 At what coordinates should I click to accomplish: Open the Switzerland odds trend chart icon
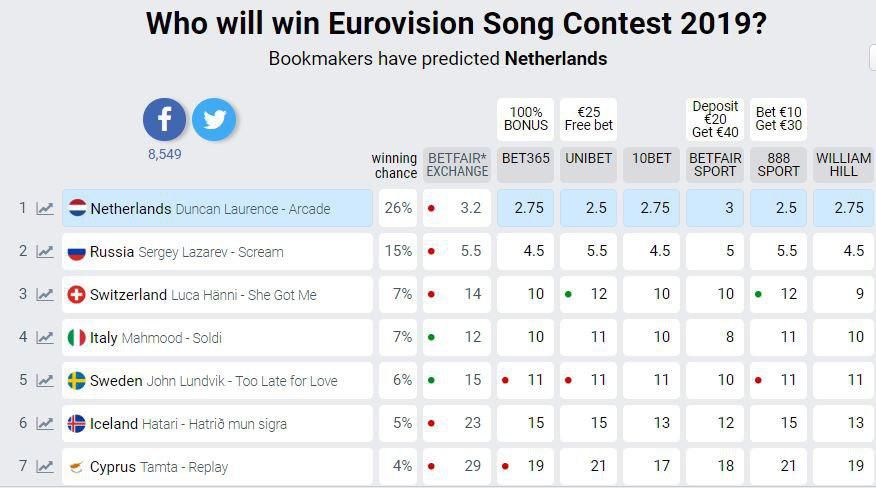coord(45,295)
